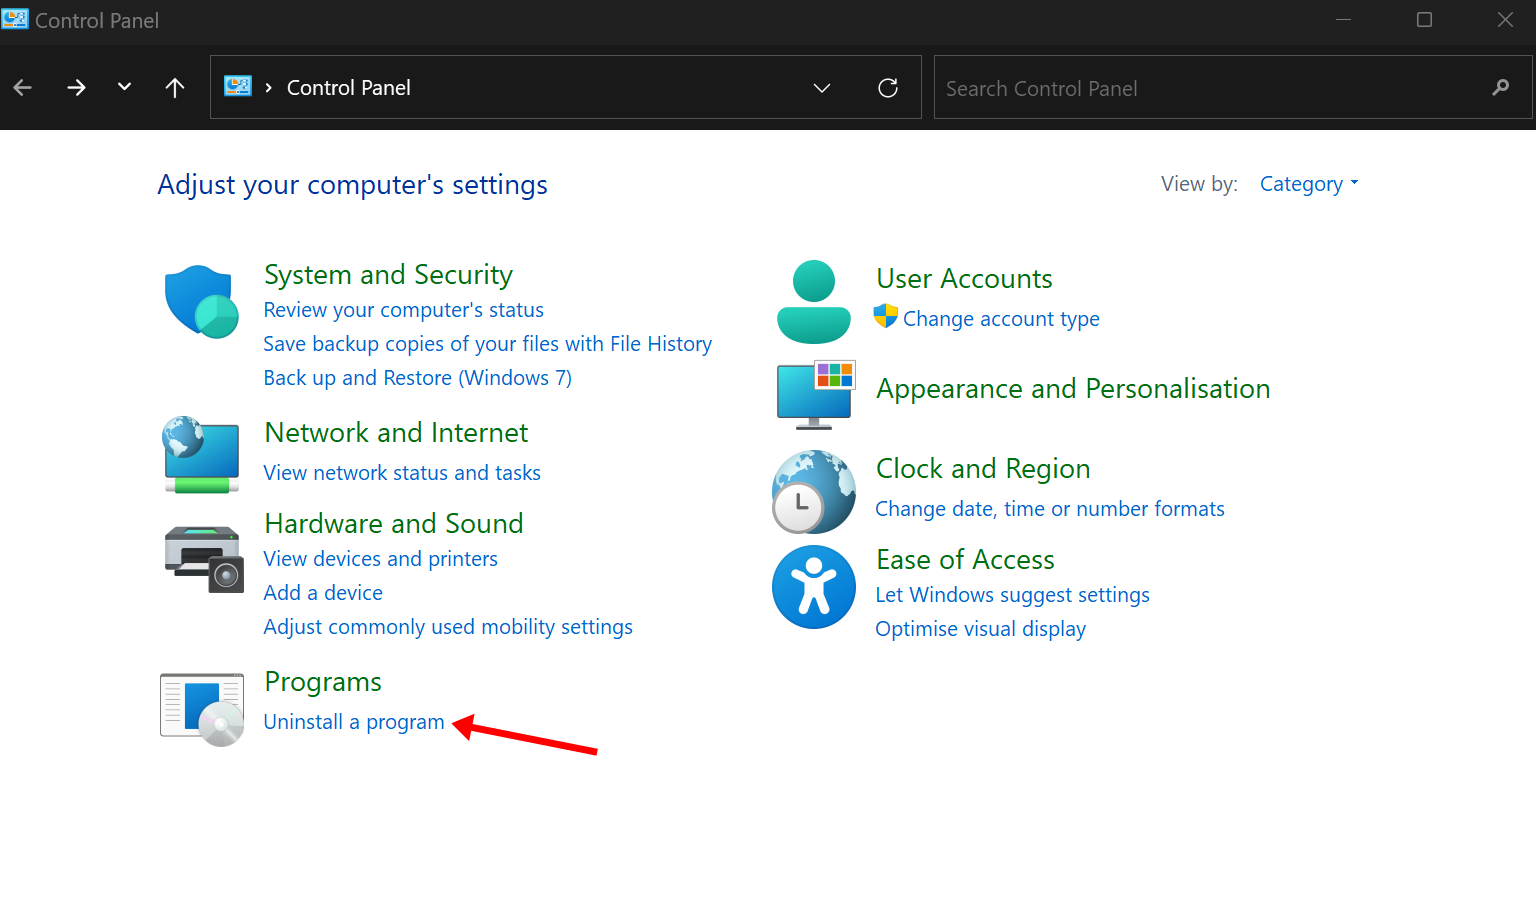Open System and Security category

click(x=388, y=275)
